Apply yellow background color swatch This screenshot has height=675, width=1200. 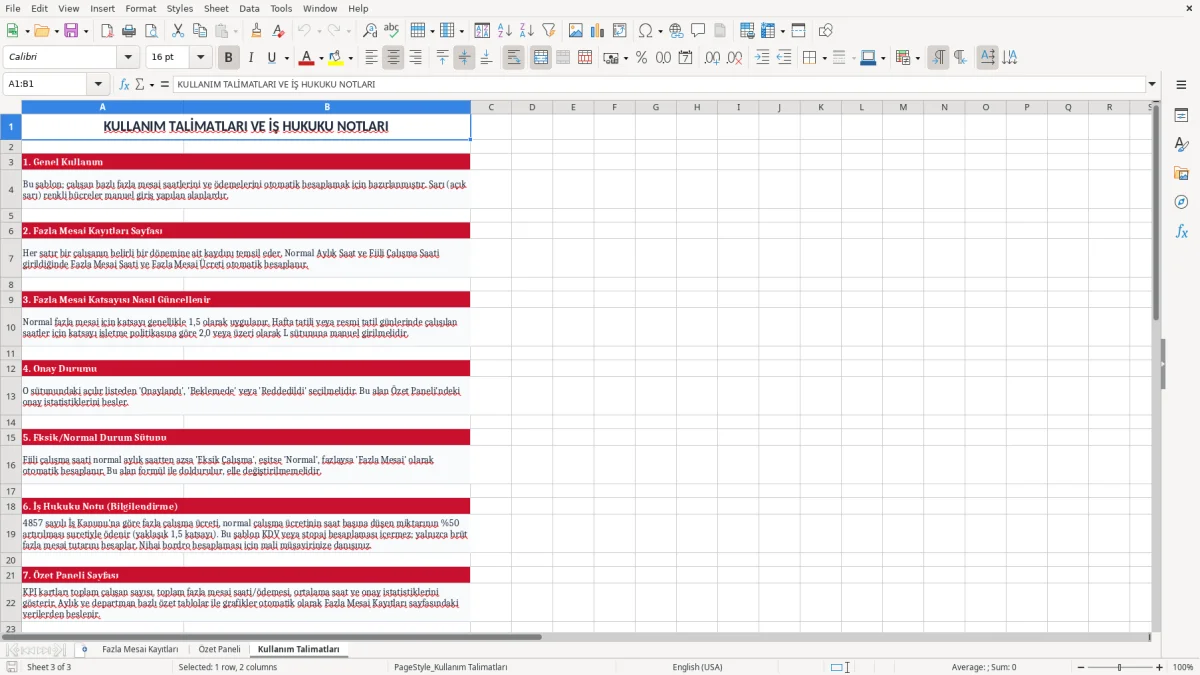pos(335,58)
